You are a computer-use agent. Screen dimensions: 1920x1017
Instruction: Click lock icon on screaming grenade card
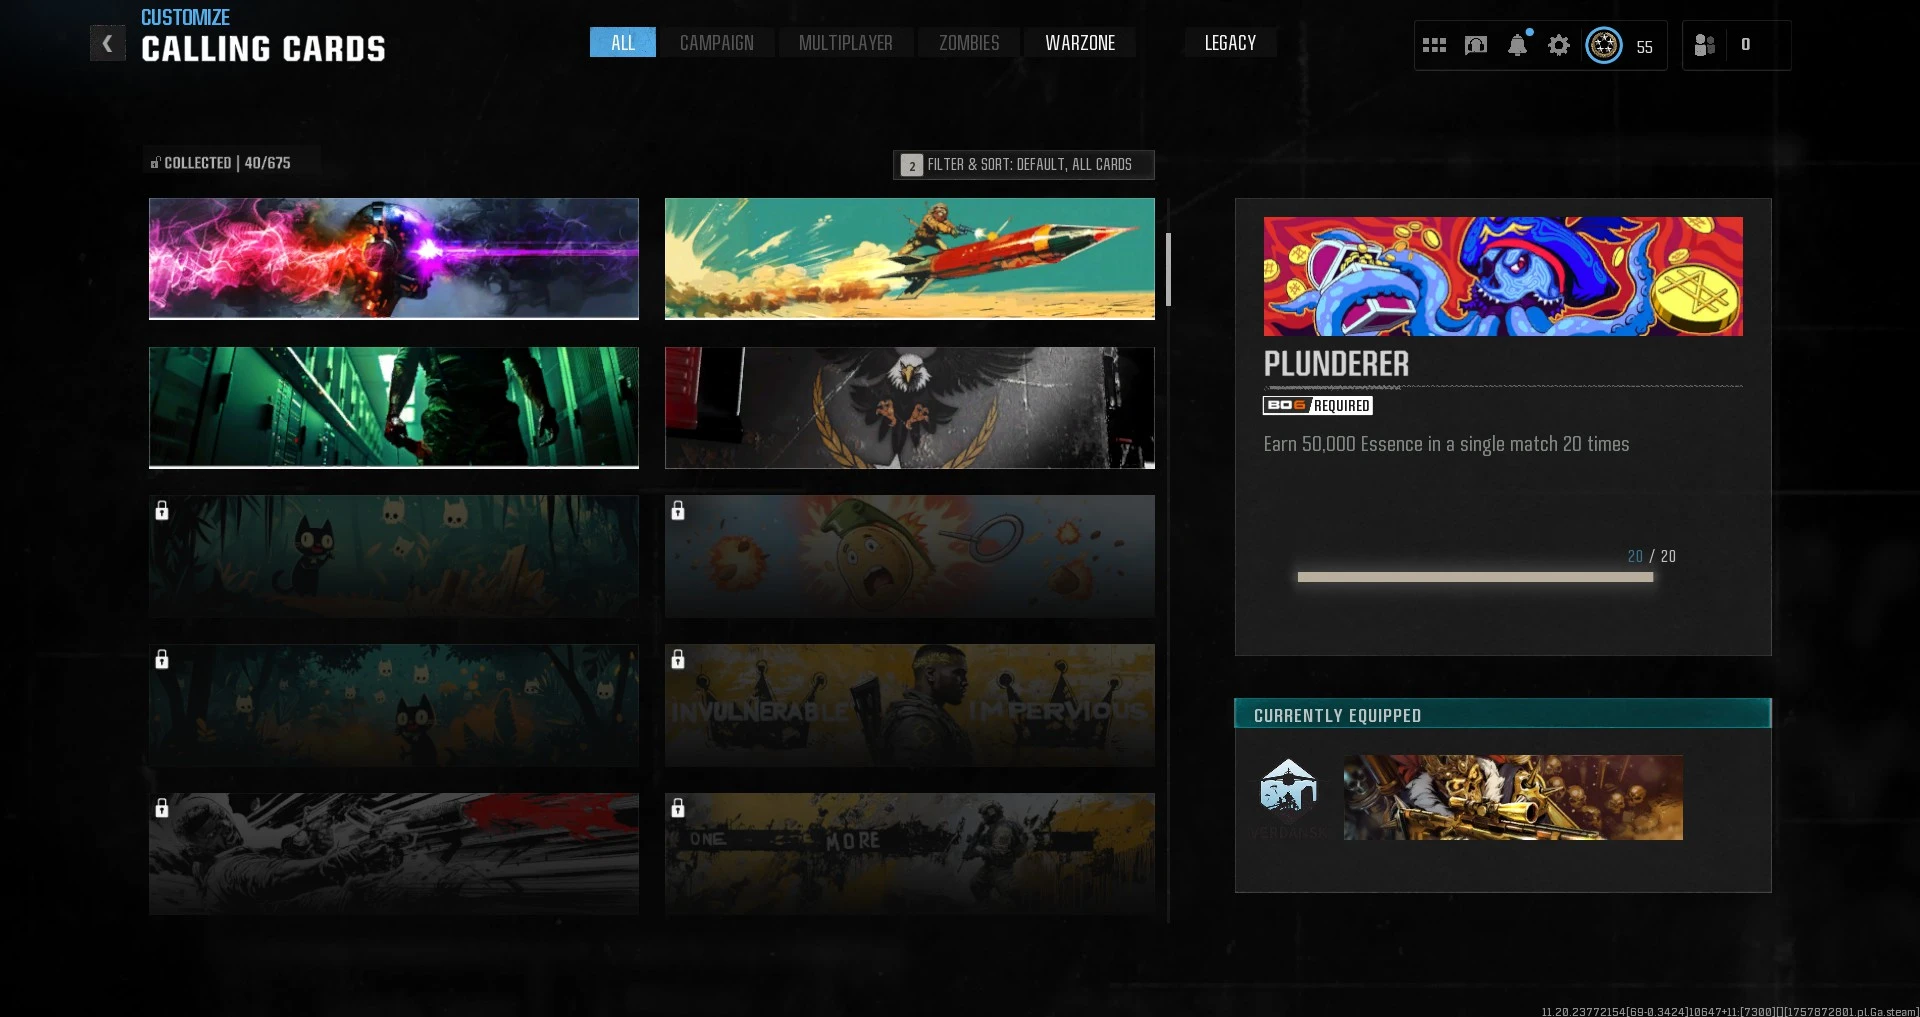678,511
